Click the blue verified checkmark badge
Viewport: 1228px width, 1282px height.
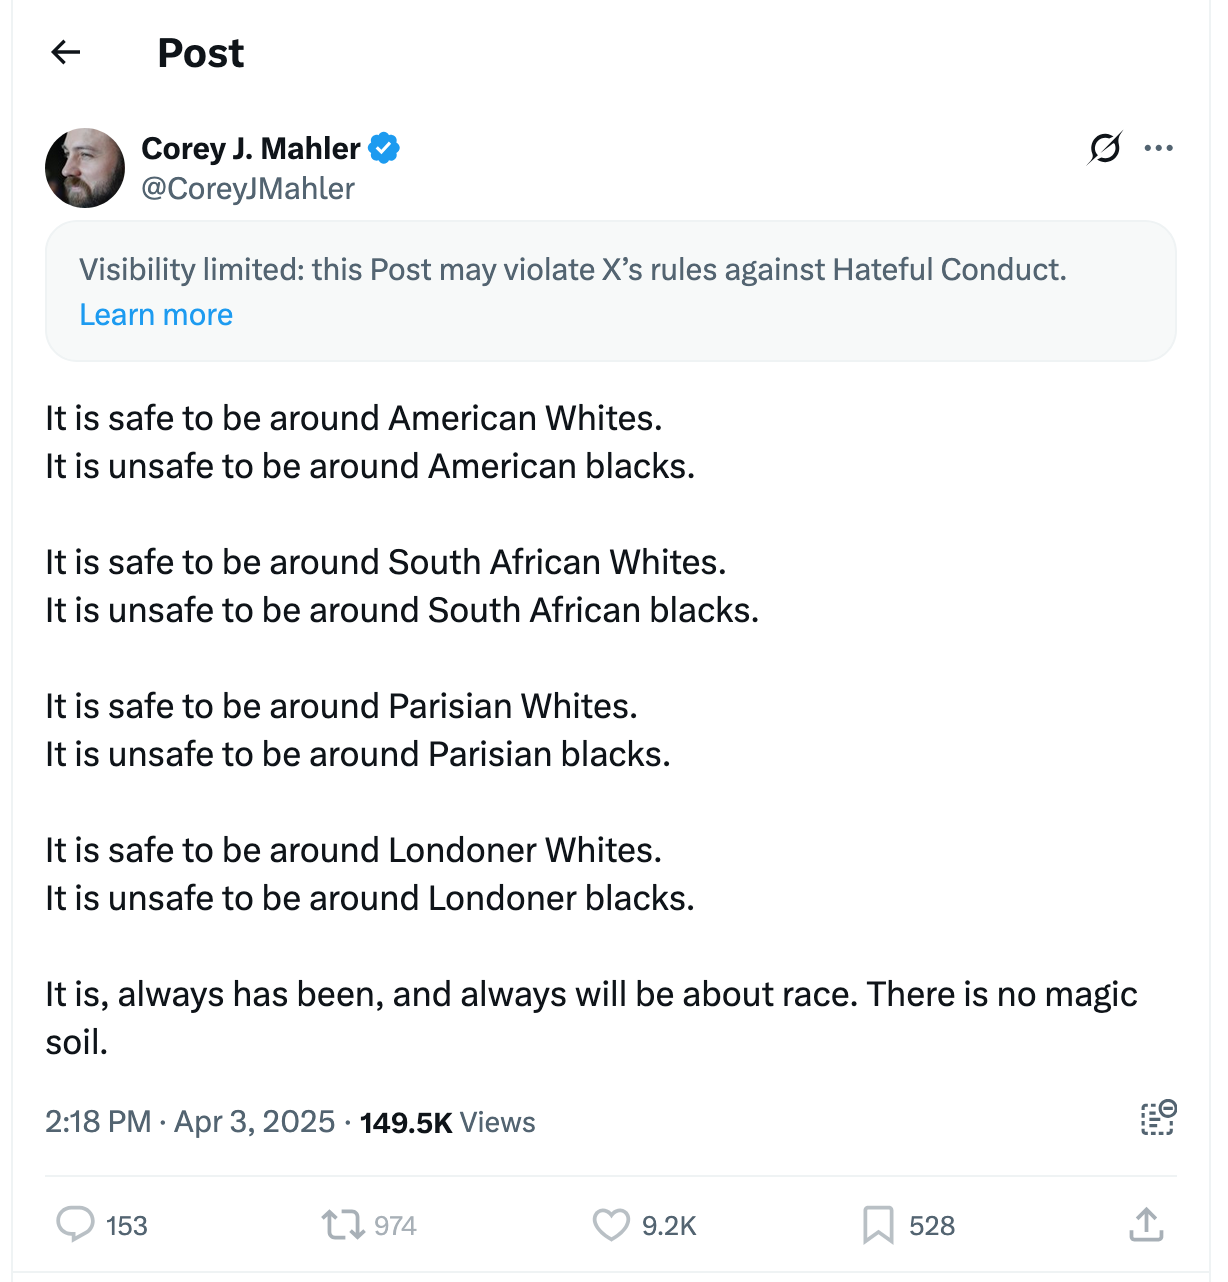(x=384, y=148)
